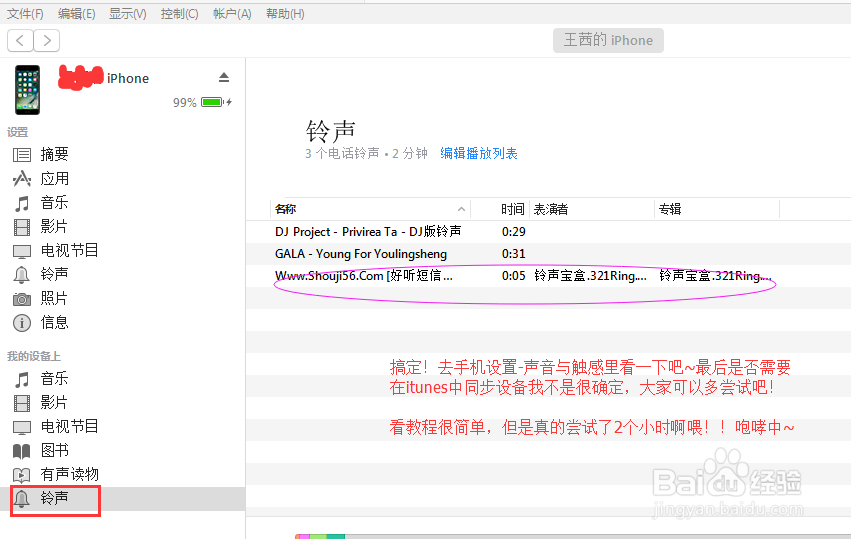Image resolution: width=851 pixels, height=539 pixels.
Task: Click the 图书 book icon
Action: pos(22,451)
